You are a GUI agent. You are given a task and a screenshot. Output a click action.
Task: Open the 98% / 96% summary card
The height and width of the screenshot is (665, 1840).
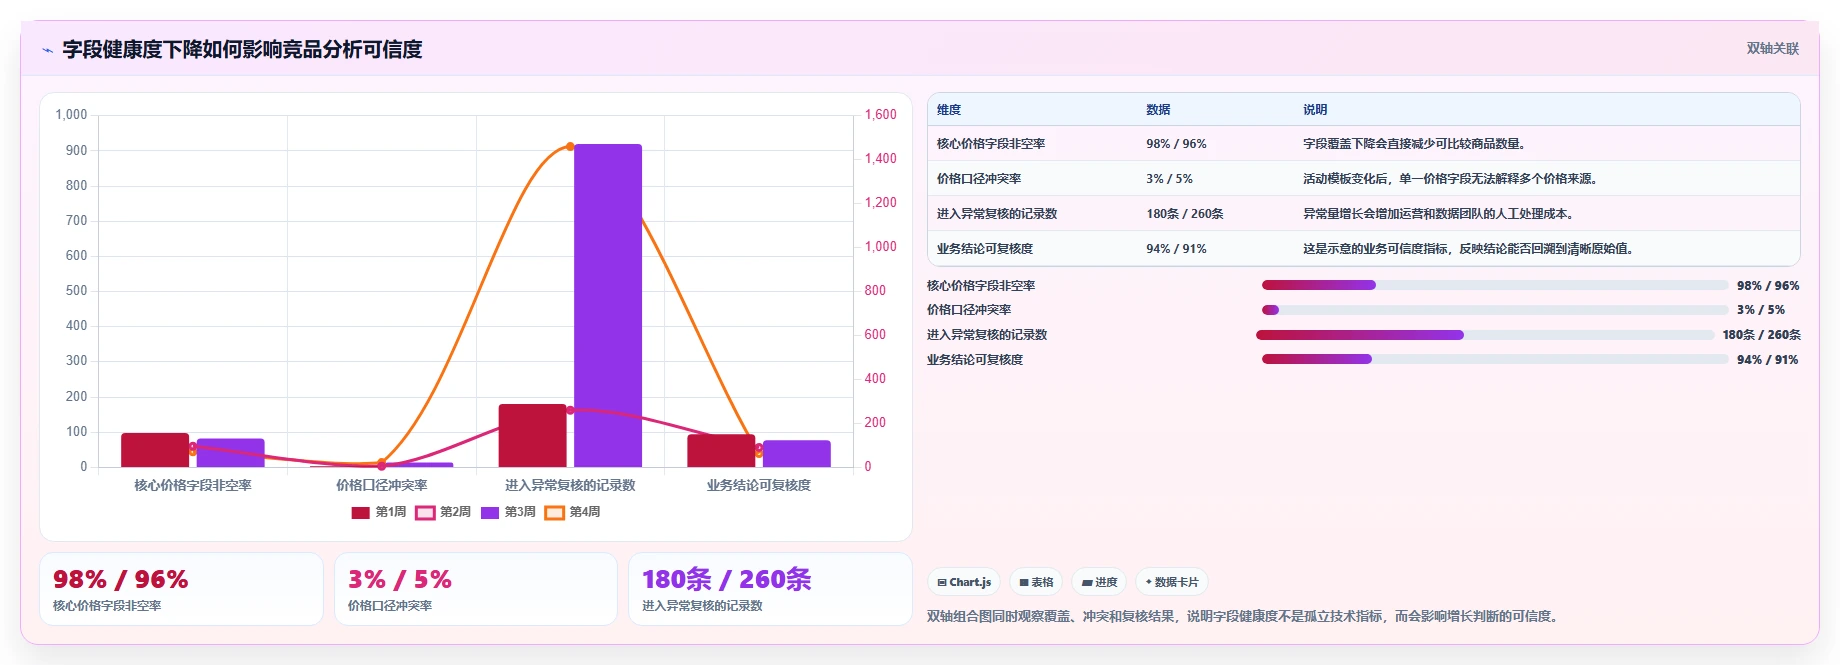pos(181,589)
